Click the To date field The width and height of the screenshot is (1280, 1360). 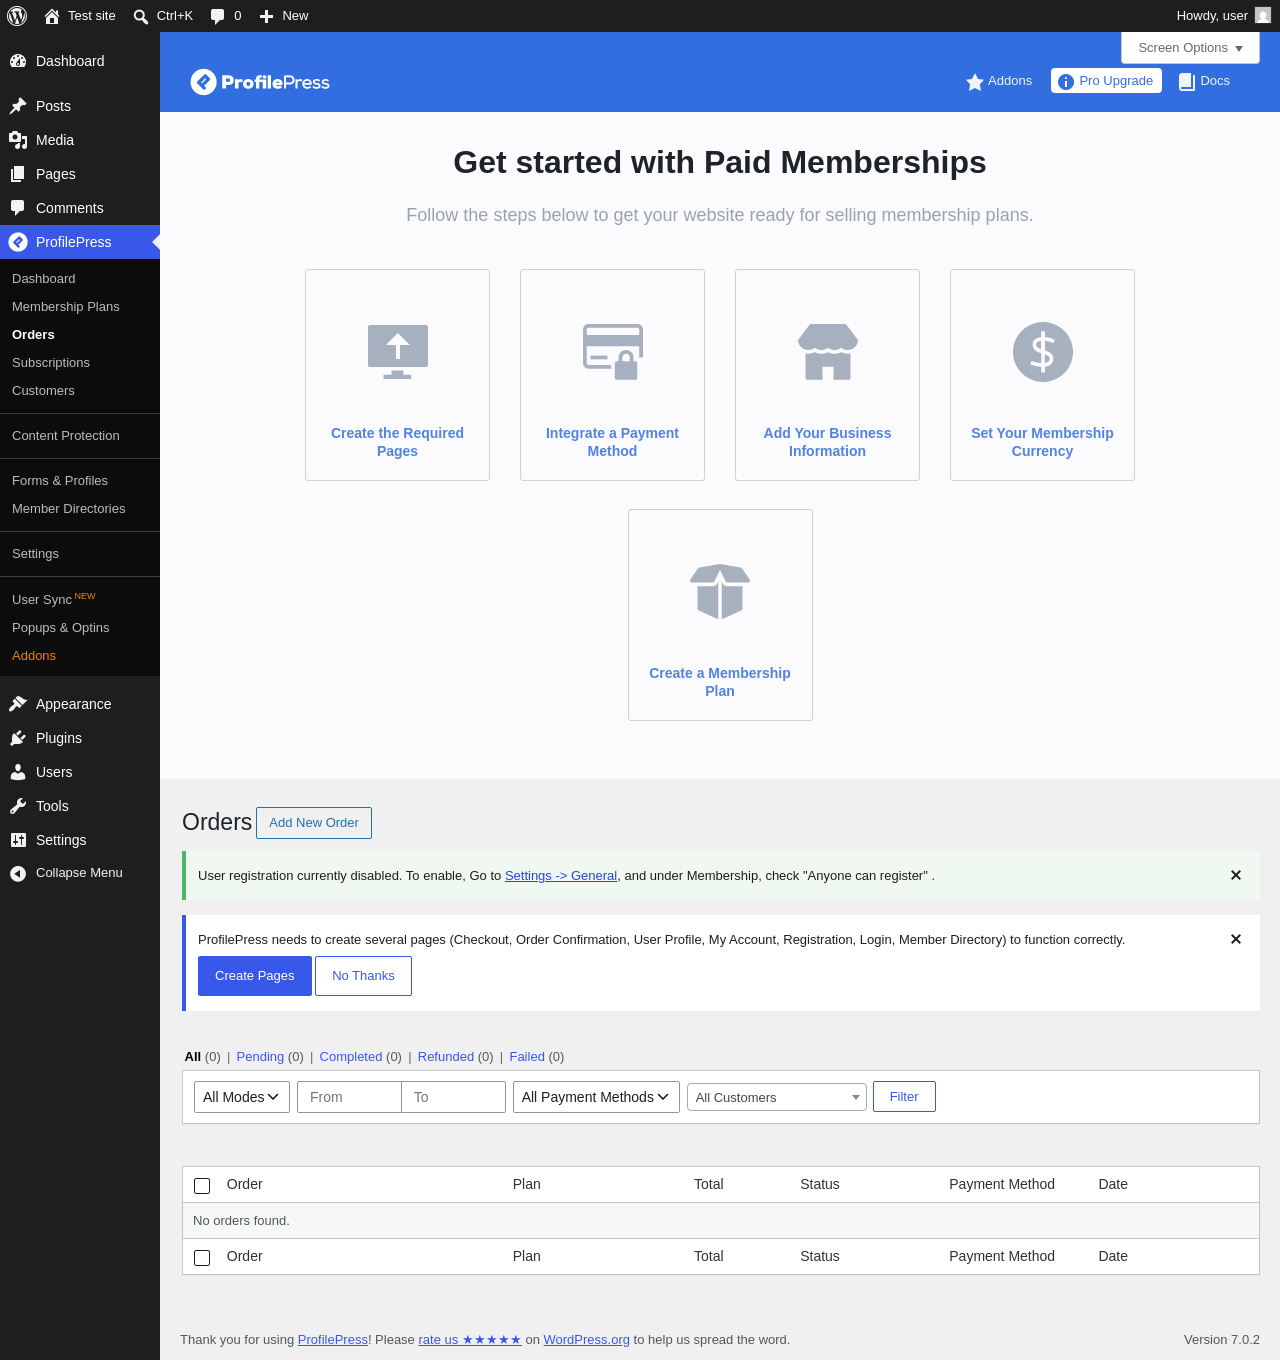454,1097
